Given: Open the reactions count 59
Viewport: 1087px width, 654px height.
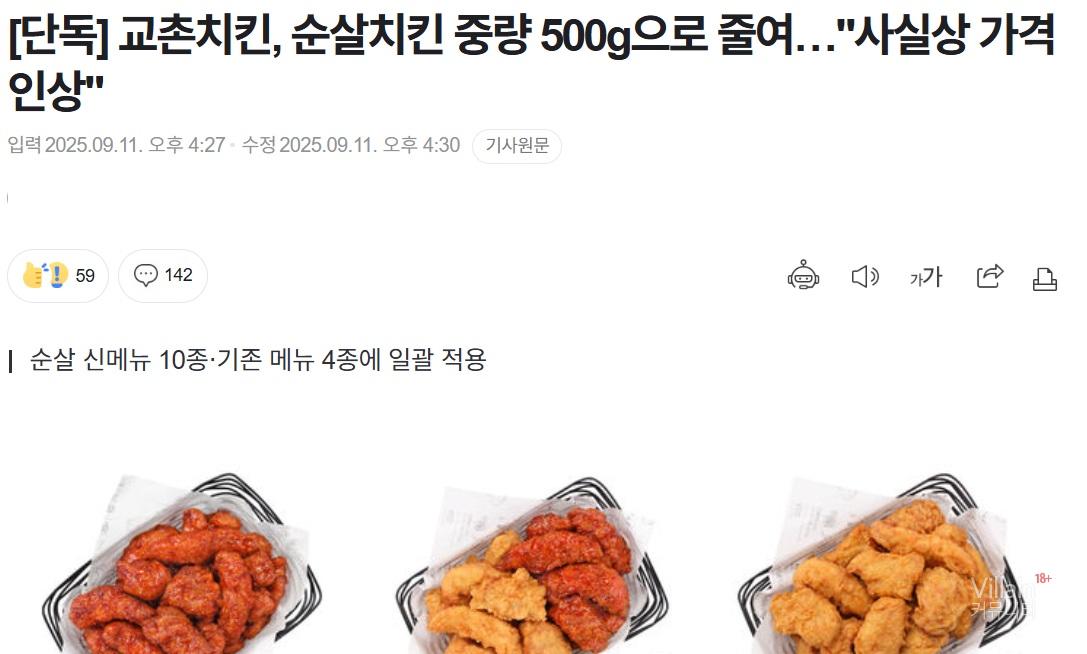Looking at the screenshot, I should (x=85, y=276).
